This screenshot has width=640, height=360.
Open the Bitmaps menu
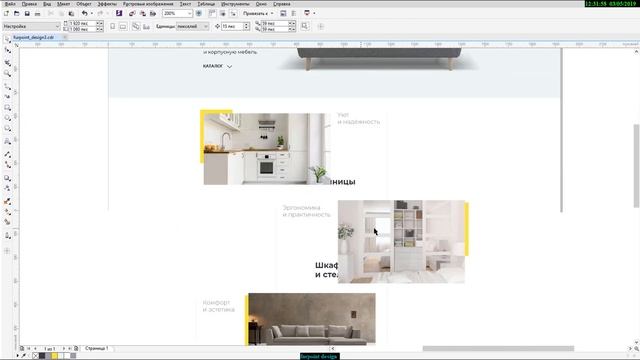click(148, 4)
